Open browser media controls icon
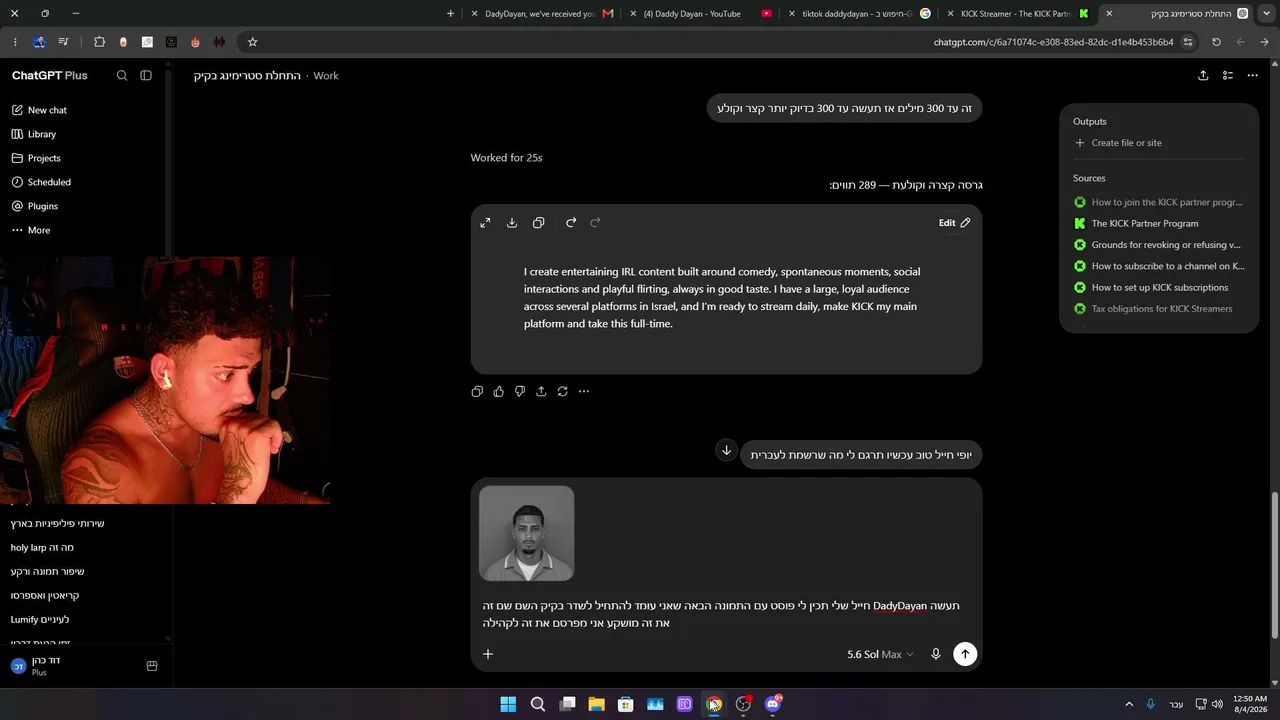This screenshot has height=720, width=1280. point(64,42)
